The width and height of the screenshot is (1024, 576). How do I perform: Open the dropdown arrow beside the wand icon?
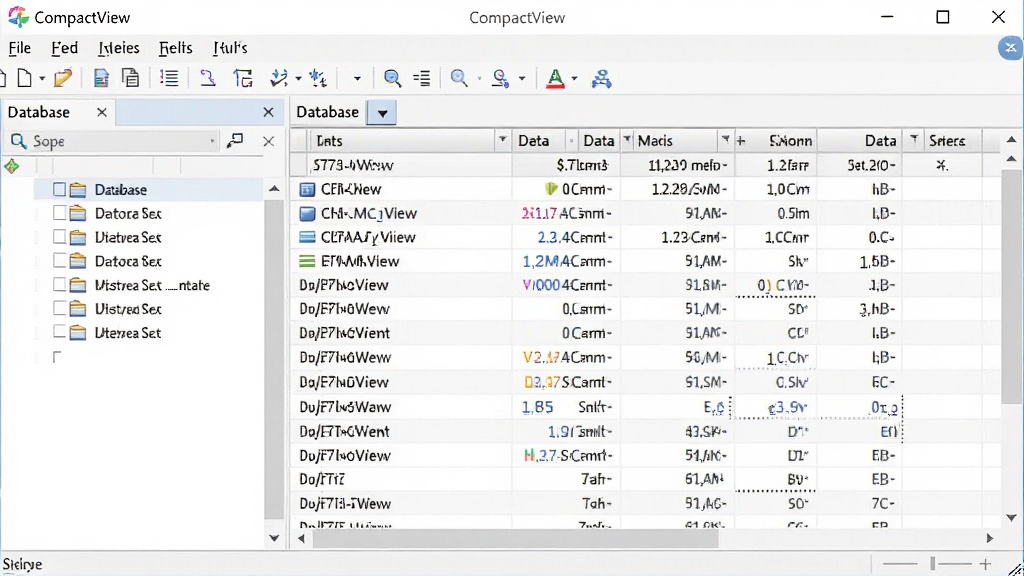[298, 79]
